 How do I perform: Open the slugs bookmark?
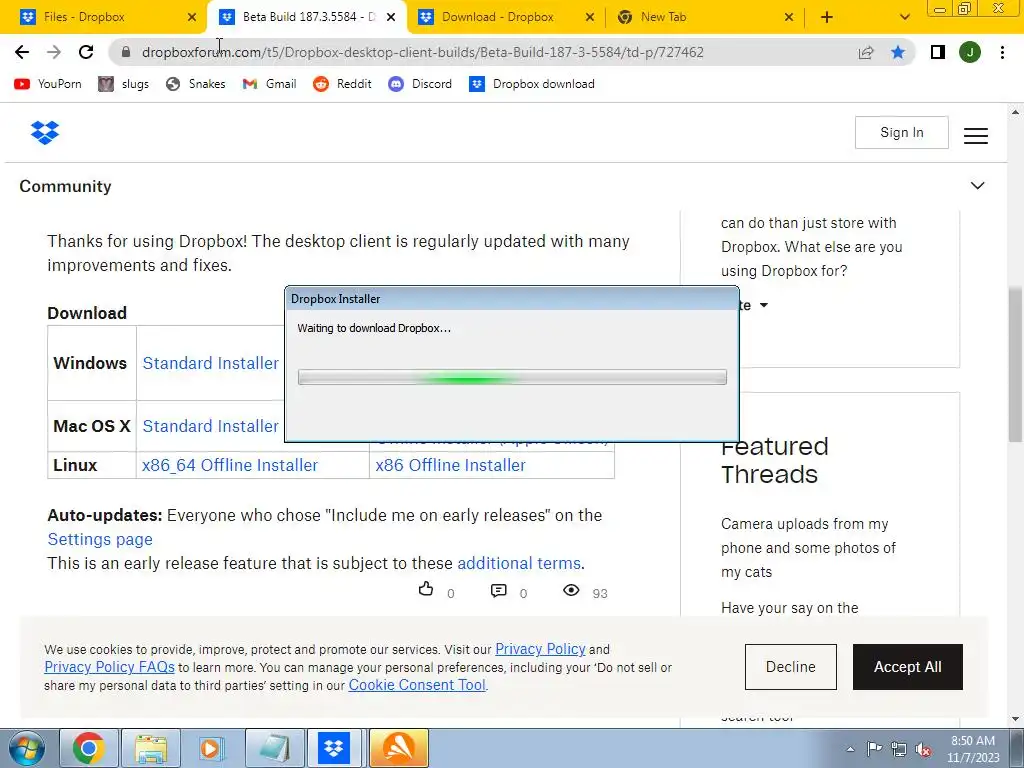[x=123, y=84]
